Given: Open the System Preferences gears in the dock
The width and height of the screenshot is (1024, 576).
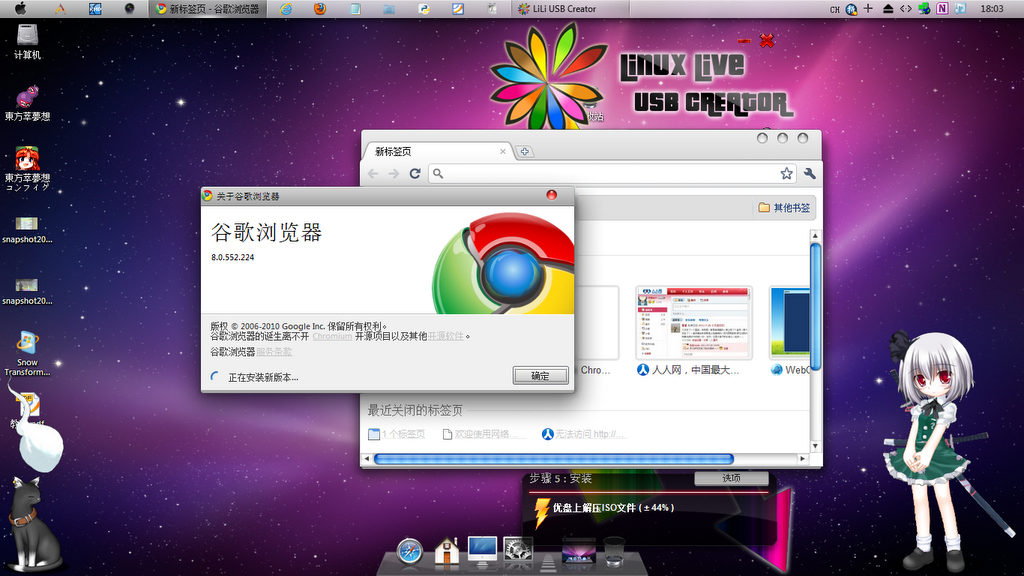Looking at the screenshot, I should pyautogui.click(x=517, y=550).
